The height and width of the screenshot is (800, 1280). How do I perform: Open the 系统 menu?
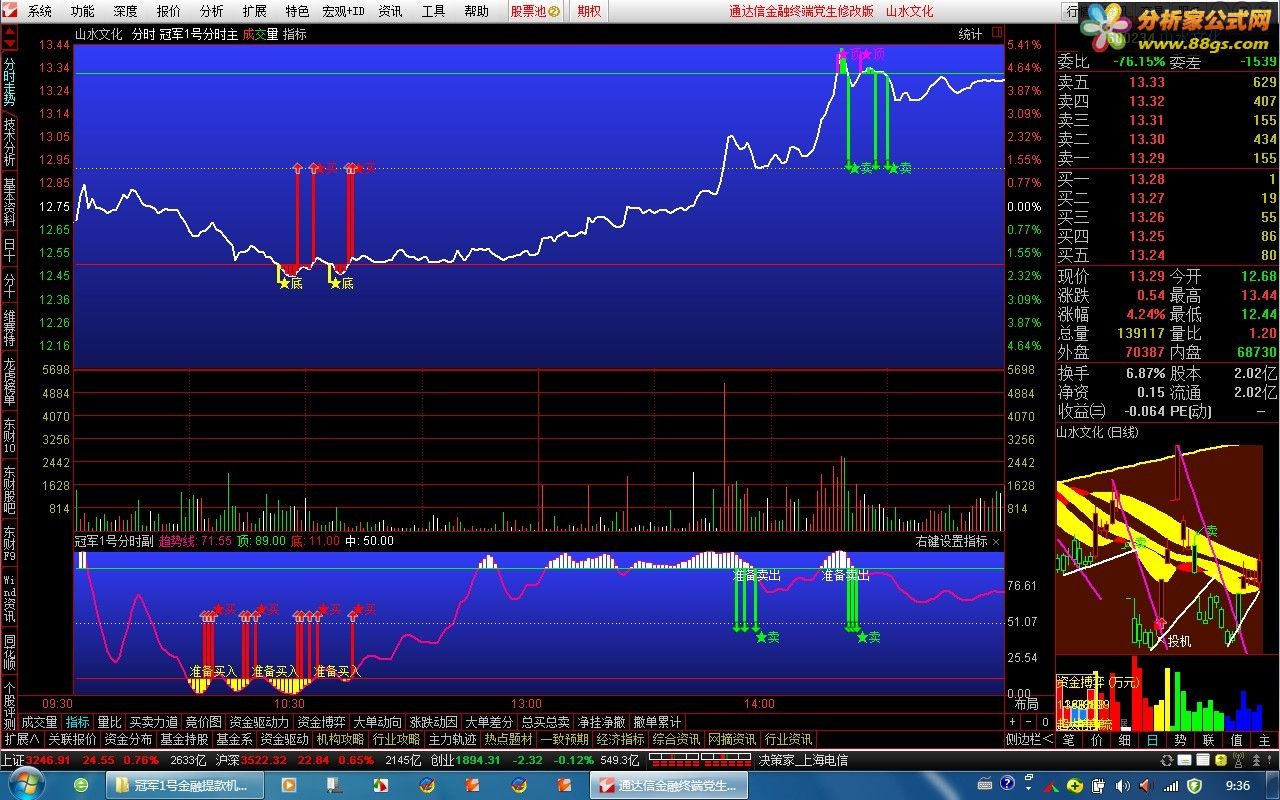40,11
